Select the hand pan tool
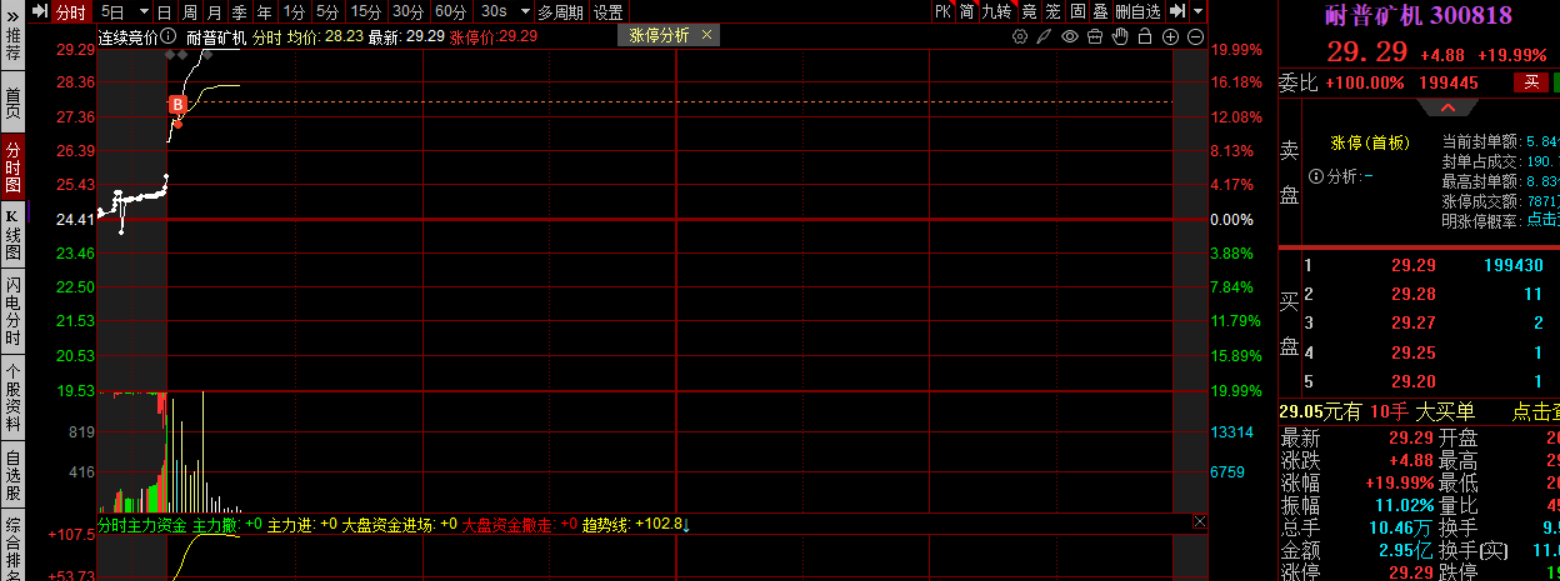The image size is (1560, 581). click(x=1120, y=37)
